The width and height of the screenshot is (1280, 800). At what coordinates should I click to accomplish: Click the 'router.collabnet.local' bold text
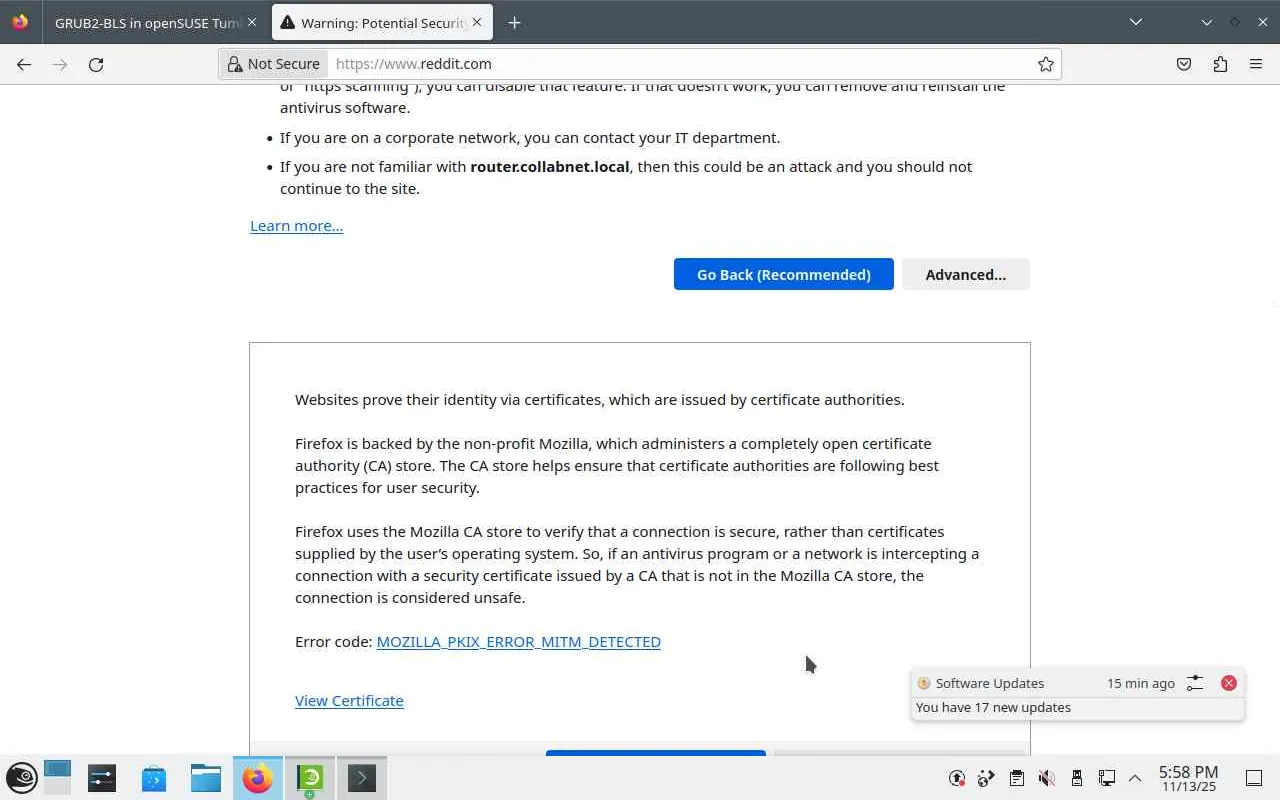(550, 167)
